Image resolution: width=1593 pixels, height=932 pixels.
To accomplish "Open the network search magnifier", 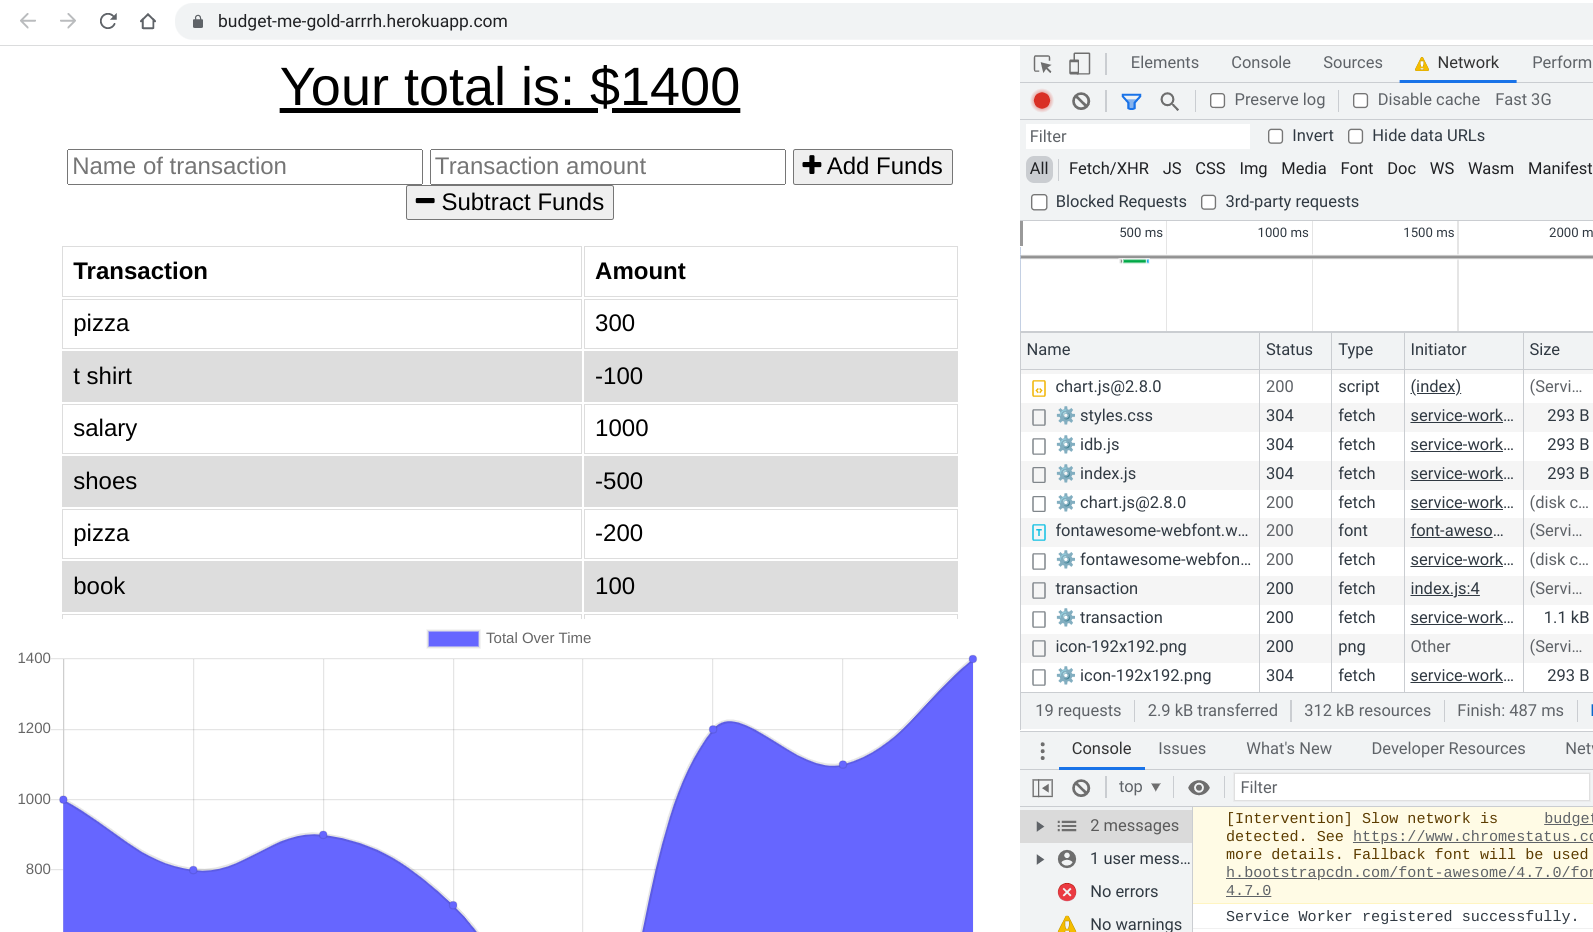I will [1169, 100].
